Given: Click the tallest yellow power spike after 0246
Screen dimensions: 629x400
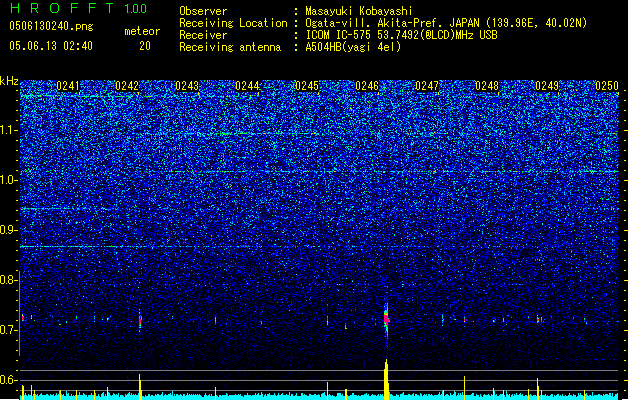Looking at the screenshot, I should click(x=386, y=379).
